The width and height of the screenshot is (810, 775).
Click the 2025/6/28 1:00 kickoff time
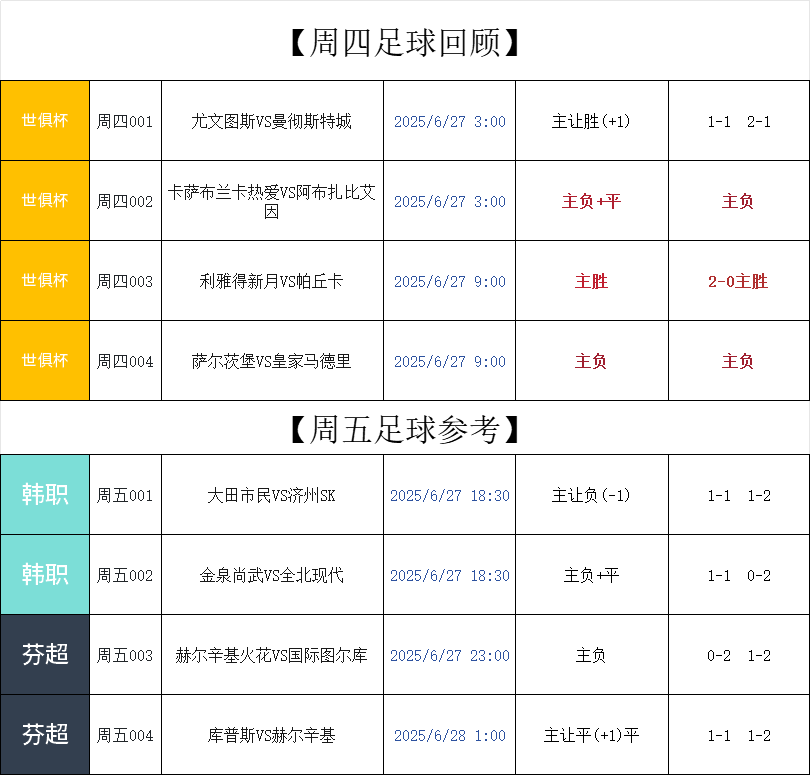point(449,734)
